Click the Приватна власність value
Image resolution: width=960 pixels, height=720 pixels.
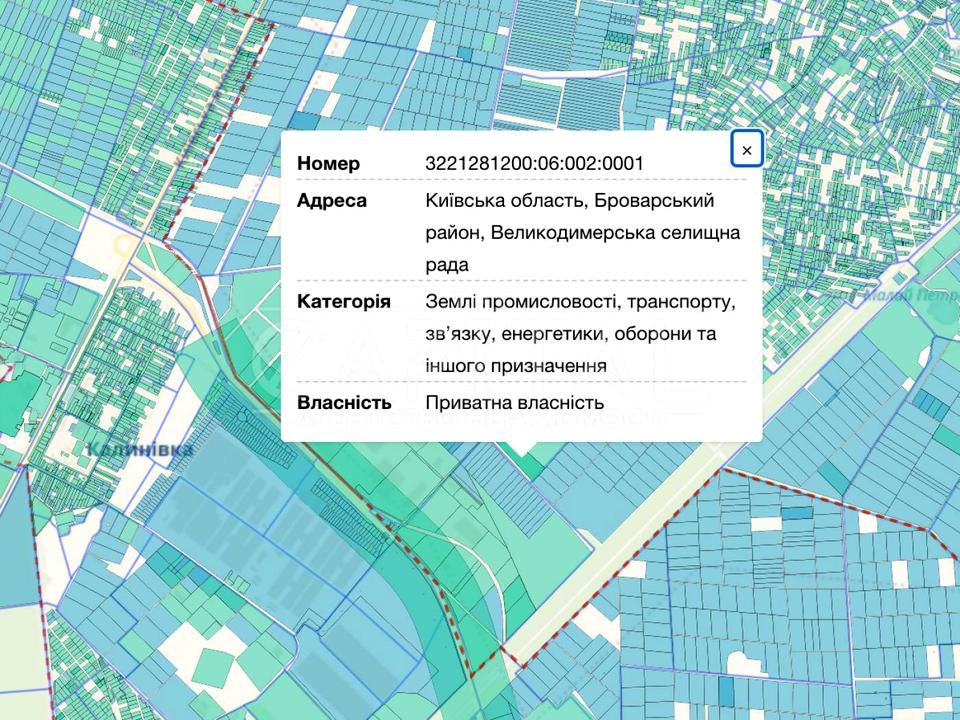coord(514,402)
